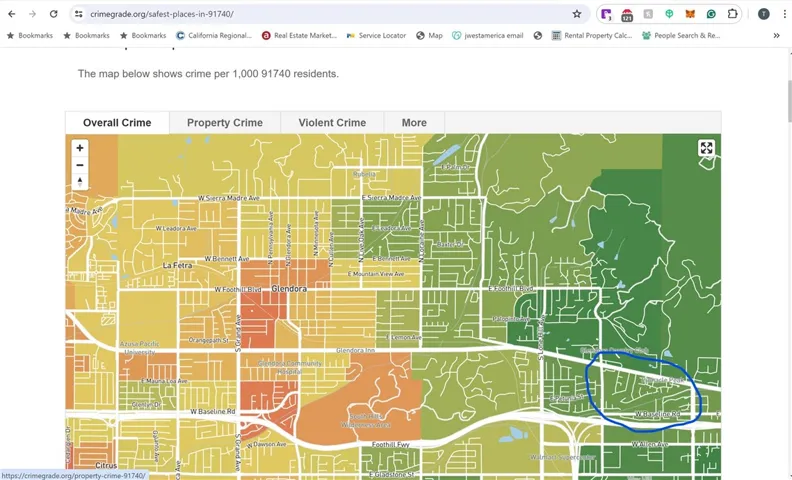Open the first Bookmarks folder
The height and width of the screenshot is (480, 792).
(x=30, y=35)
